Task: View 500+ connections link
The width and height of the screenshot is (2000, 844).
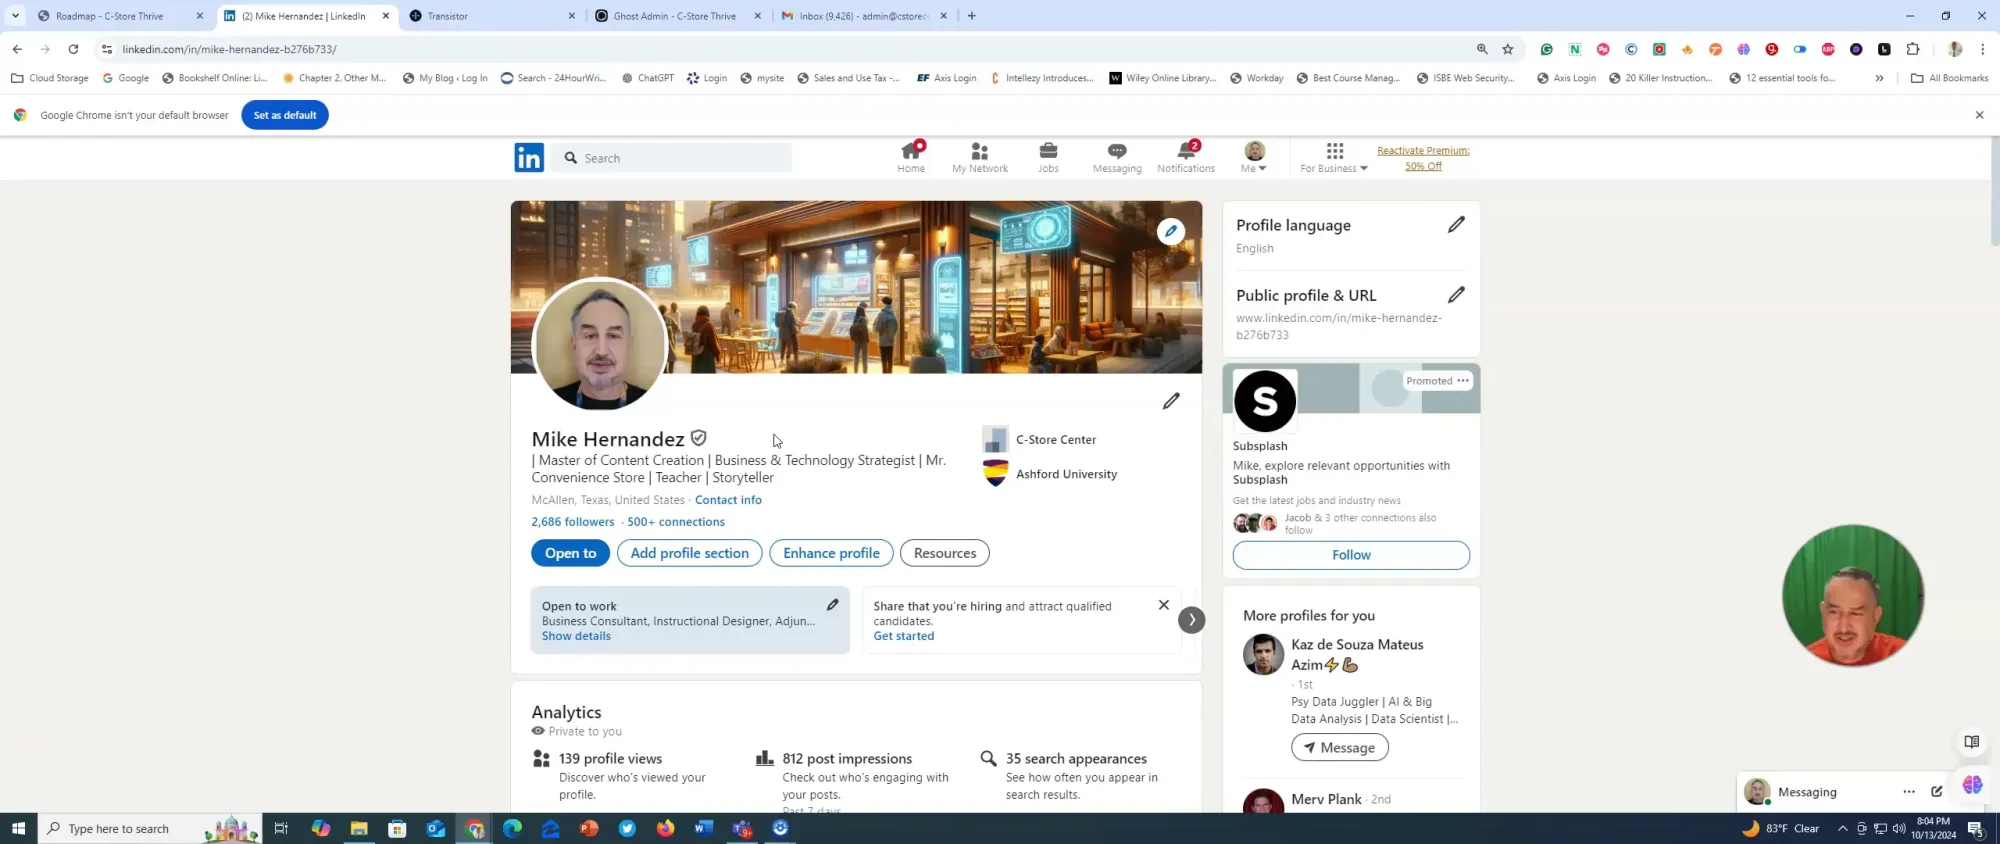Action: [x=676, y=522]
